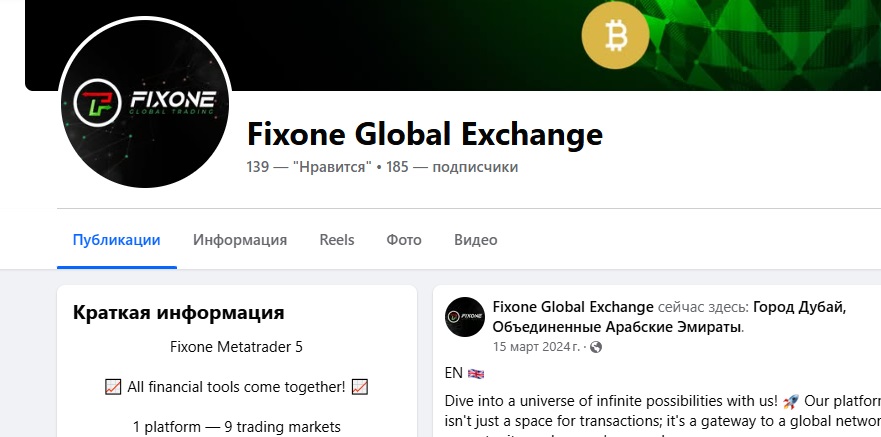Click the UK flag emoji next to EN
The height and width of the screenshot is (437, 881).
click(475, 373)
